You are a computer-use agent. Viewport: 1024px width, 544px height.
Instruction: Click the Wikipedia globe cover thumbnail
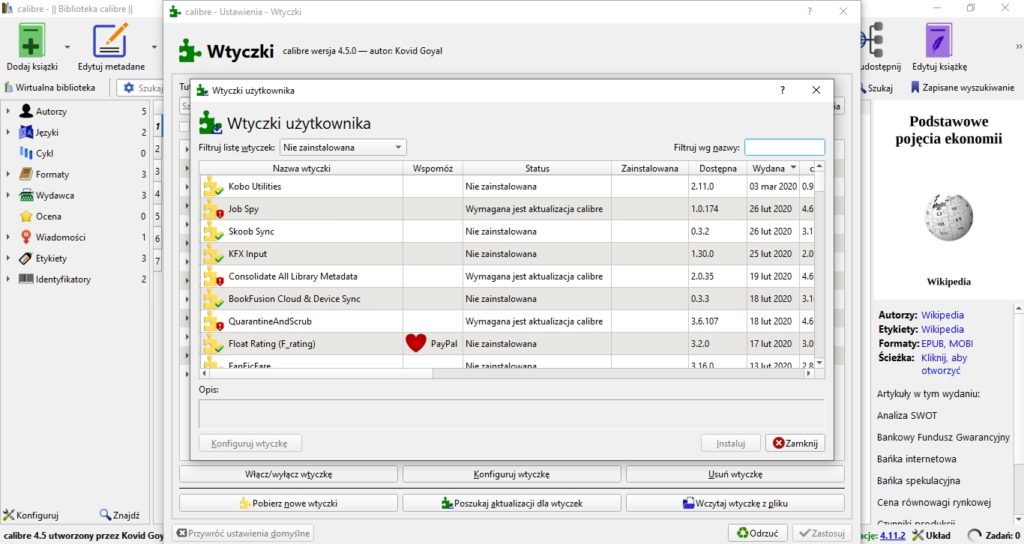pyautogui.click(x=949, y=217)
